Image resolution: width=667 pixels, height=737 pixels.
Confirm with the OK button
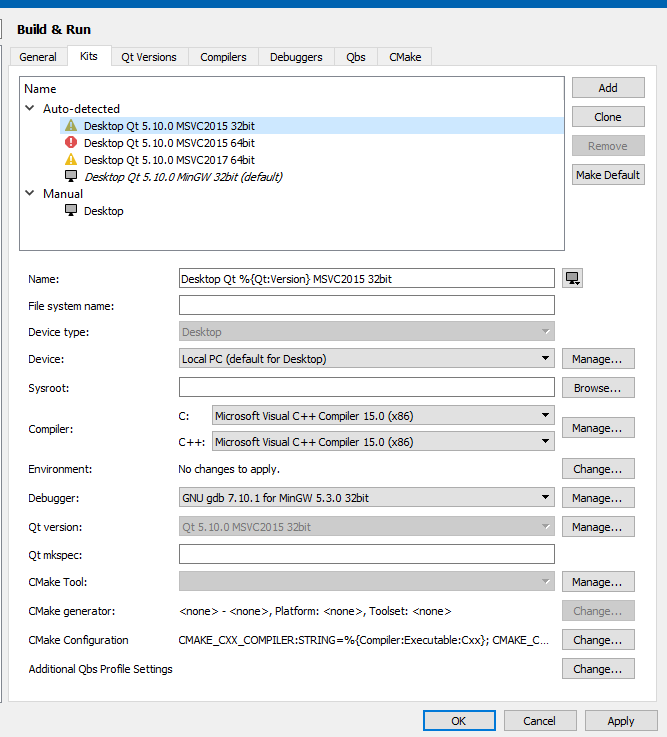[x=459, y=721]
